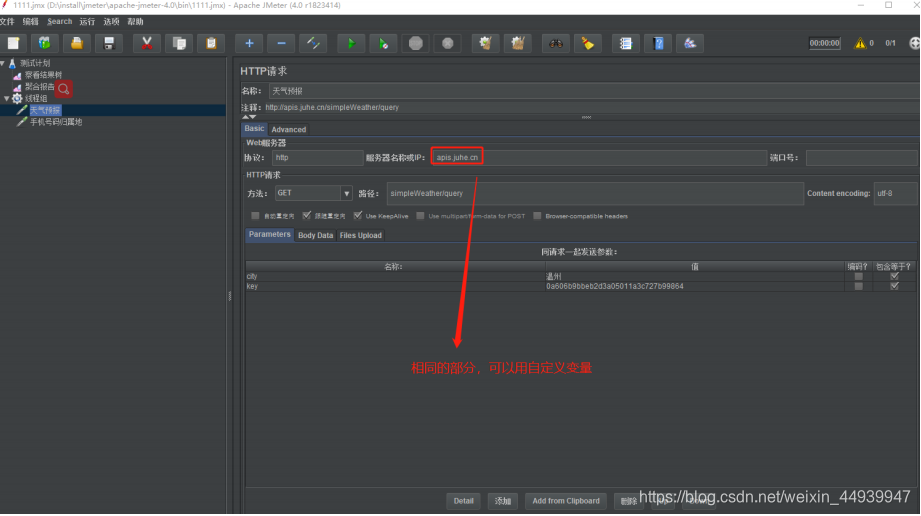
Task: Select 察看结果树 in the tree
Action: (x=43, y=75)
